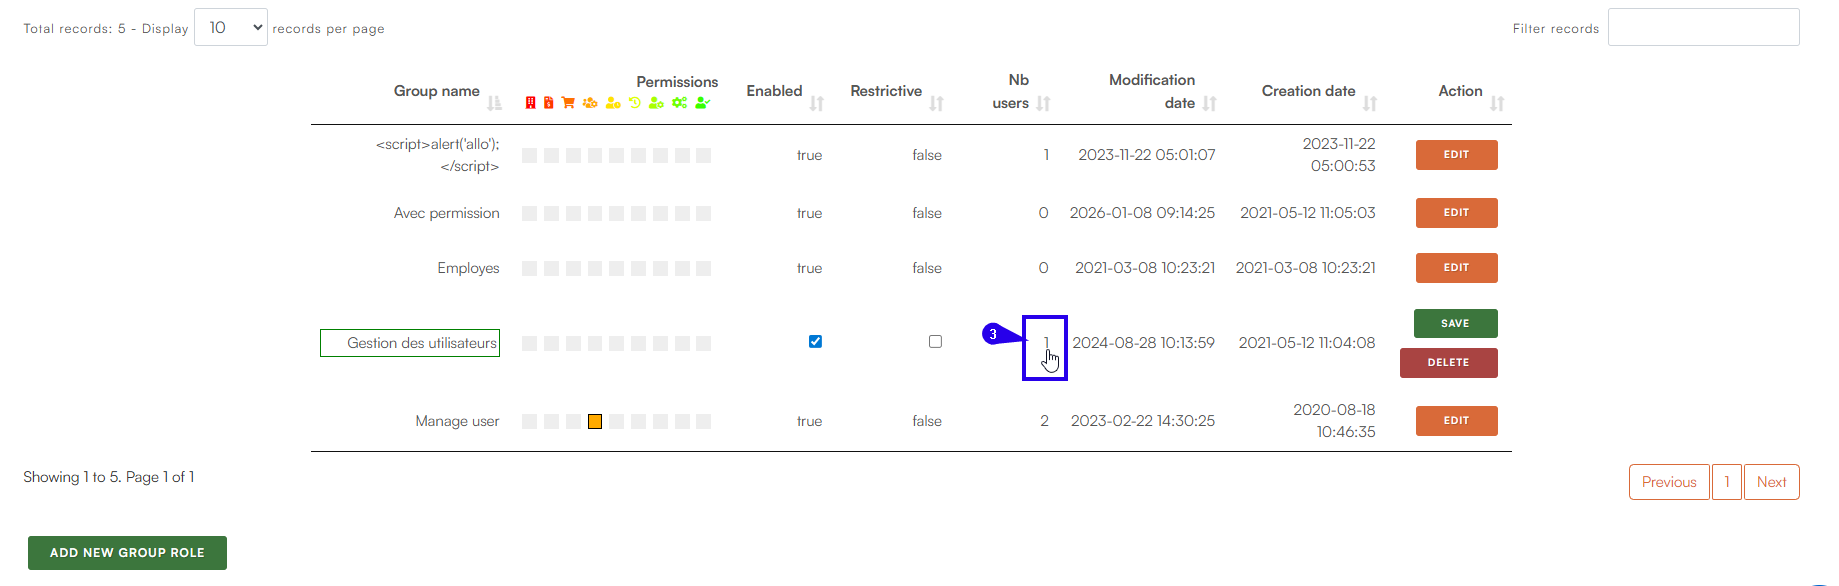The width and height of the screenshot is (1839, 586).
Task: Sort by Modification date arrows
Action: point(1210,103)
